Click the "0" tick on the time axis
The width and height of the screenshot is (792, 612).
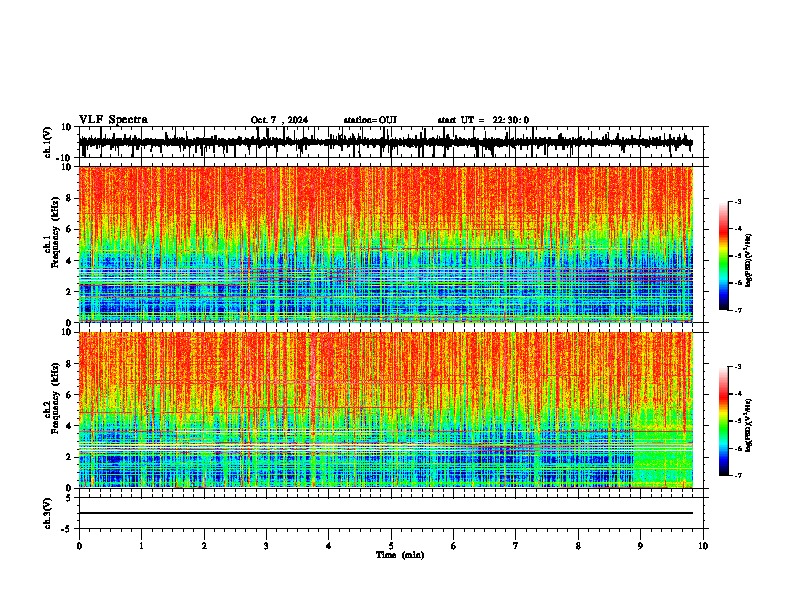pos(79,546)
